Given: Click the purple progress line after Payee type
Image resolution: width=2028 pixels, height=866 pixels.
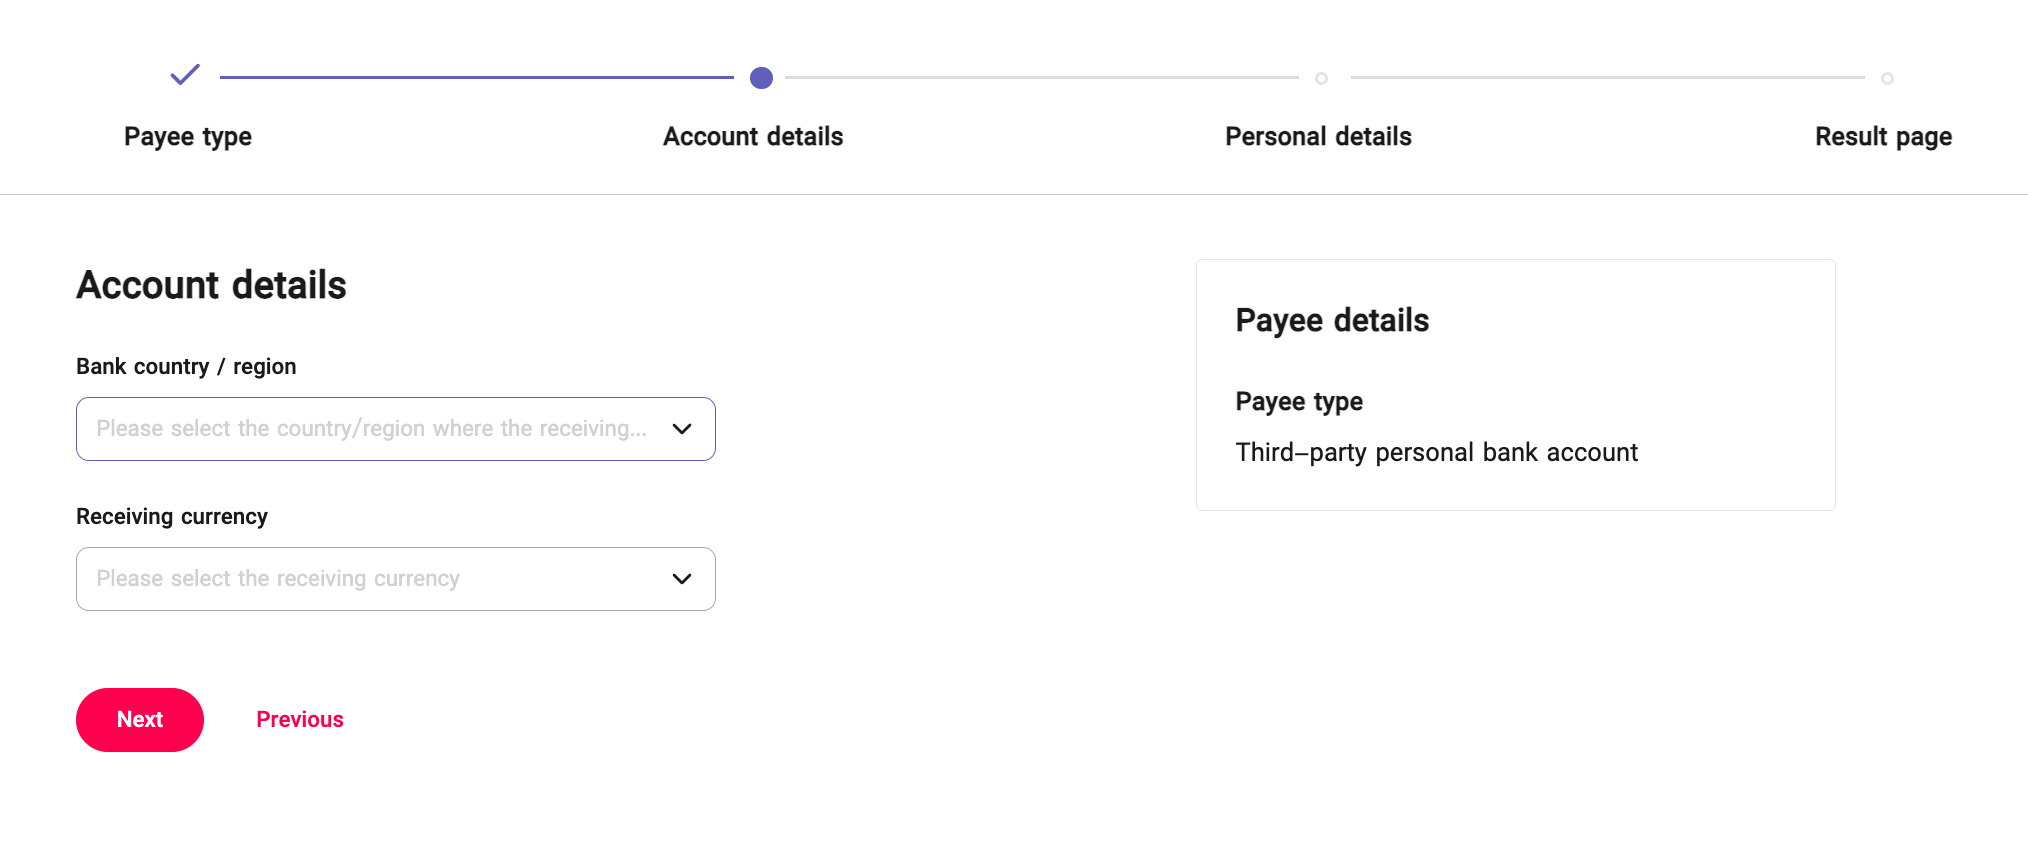Looking at the screenshot, I should click(476, 77).
